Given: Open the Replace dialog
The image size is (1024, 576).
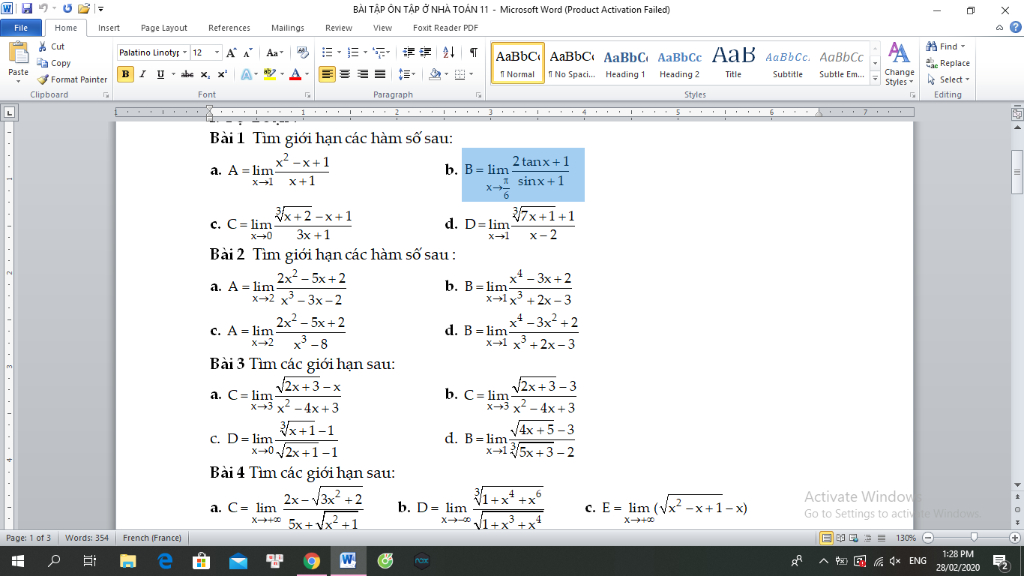Looking at the screenshot, I should click(x=948, y=63).
